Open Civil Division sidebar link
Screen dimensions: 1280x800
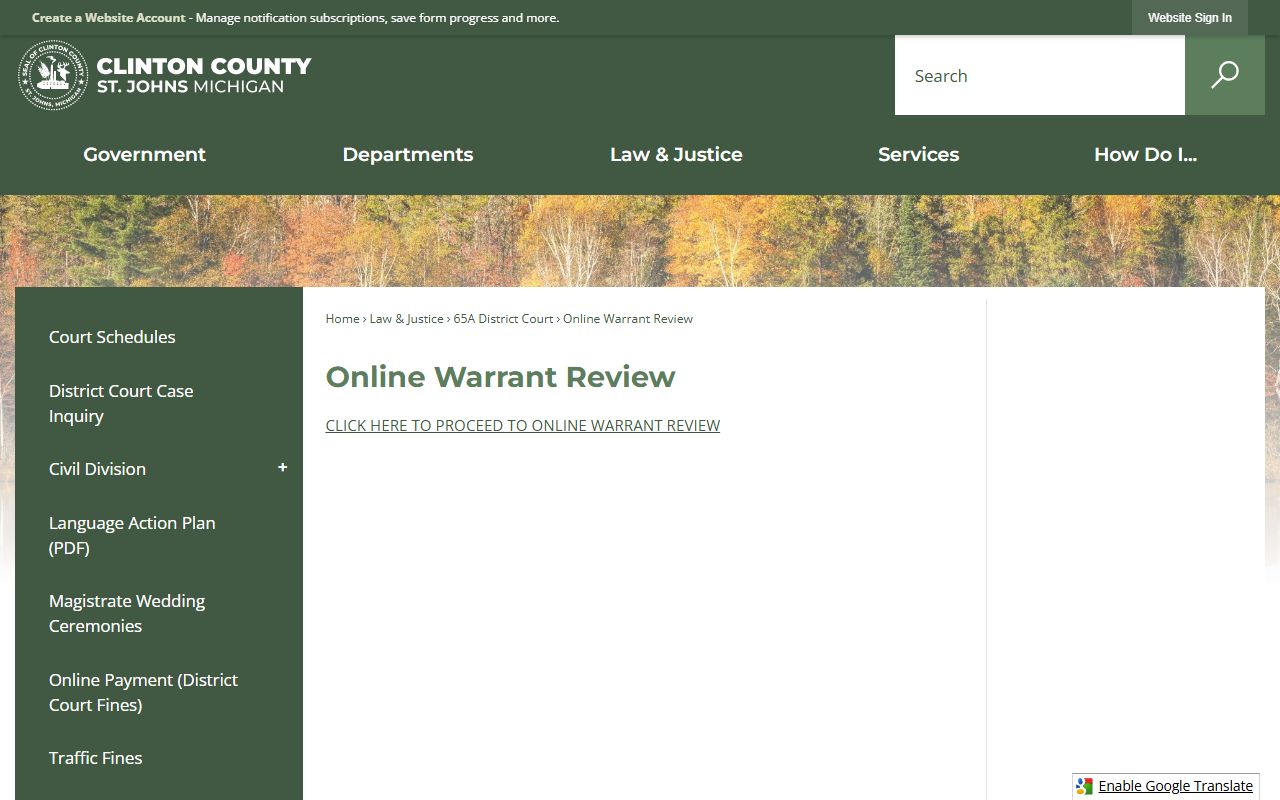pyautogui.click(x=97, y=469)
